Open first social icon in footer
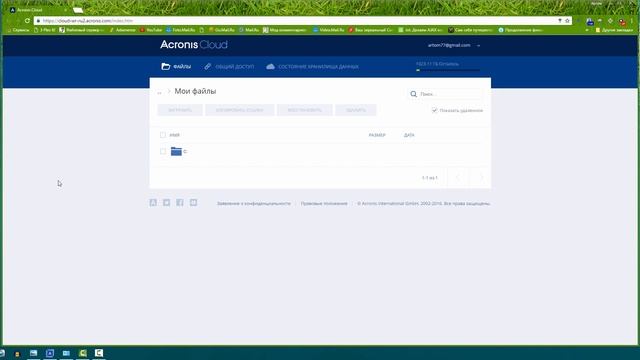 coord(153,202)
